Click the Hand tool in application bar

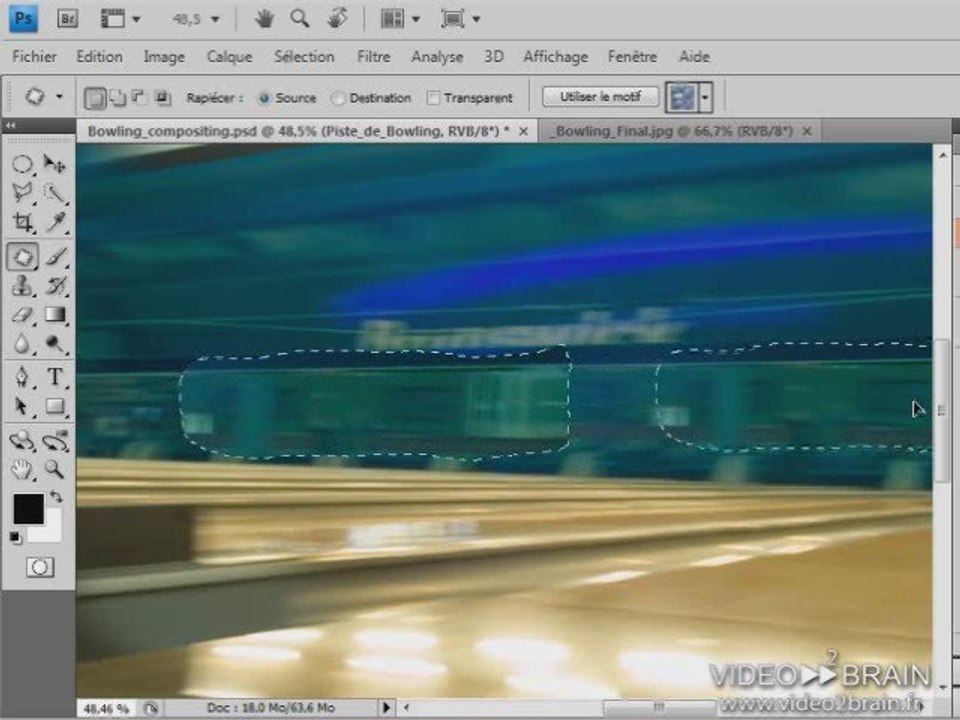(264, 19)
